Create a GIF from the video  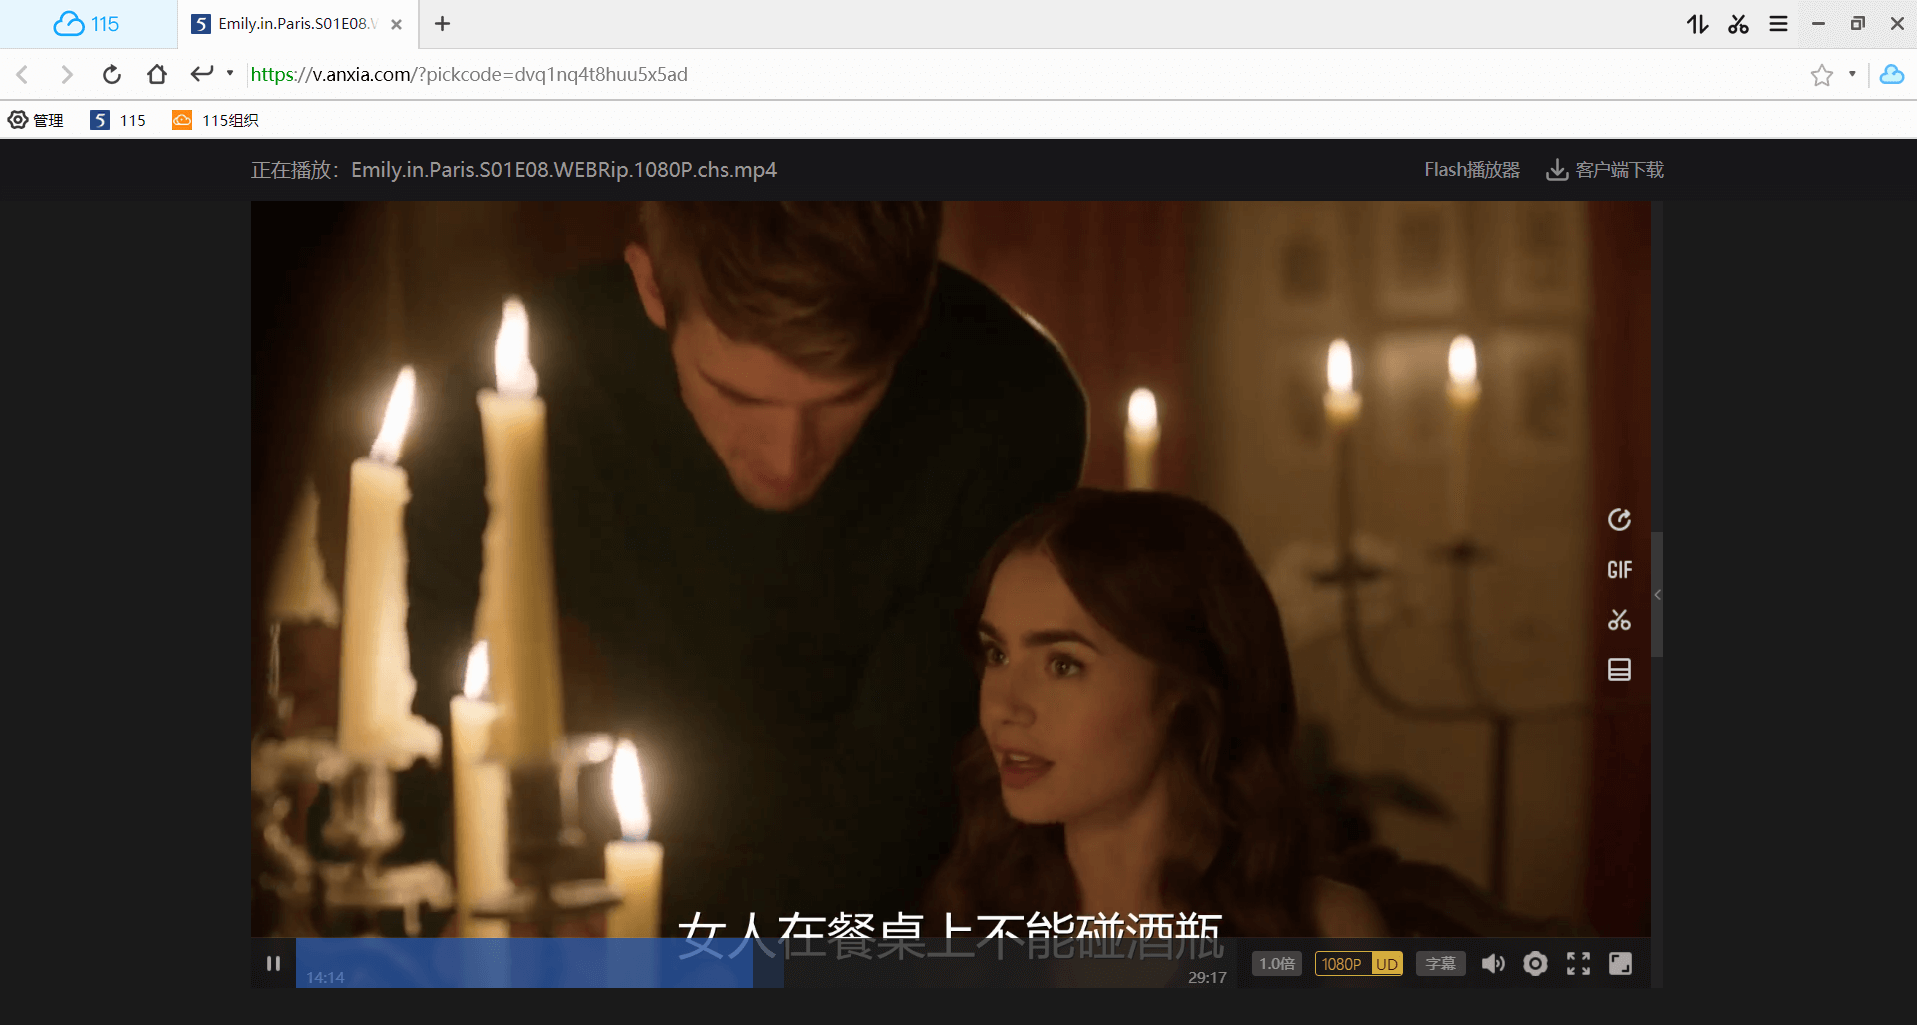(1619, 570)
